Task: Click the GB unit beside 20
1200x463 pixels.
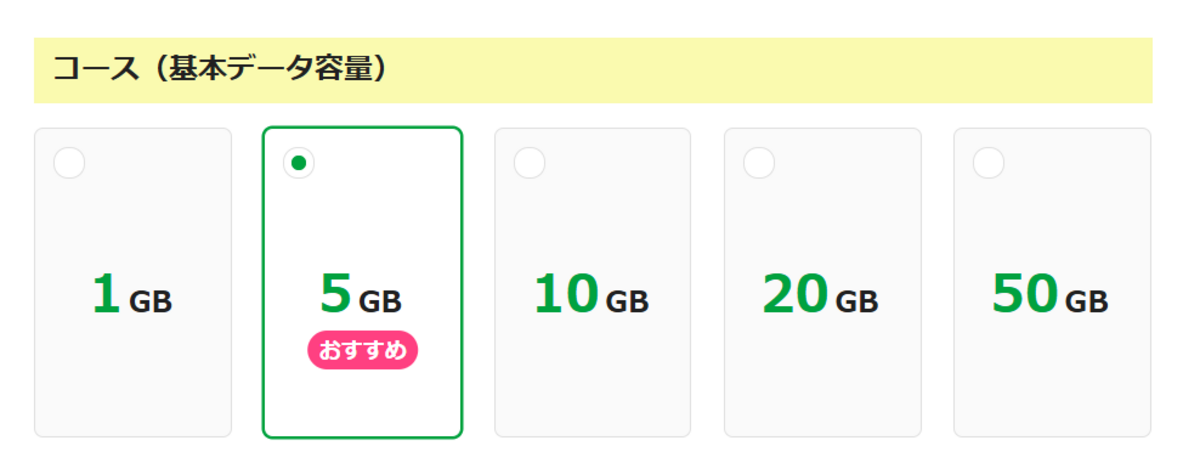Action: coord(857,300)
